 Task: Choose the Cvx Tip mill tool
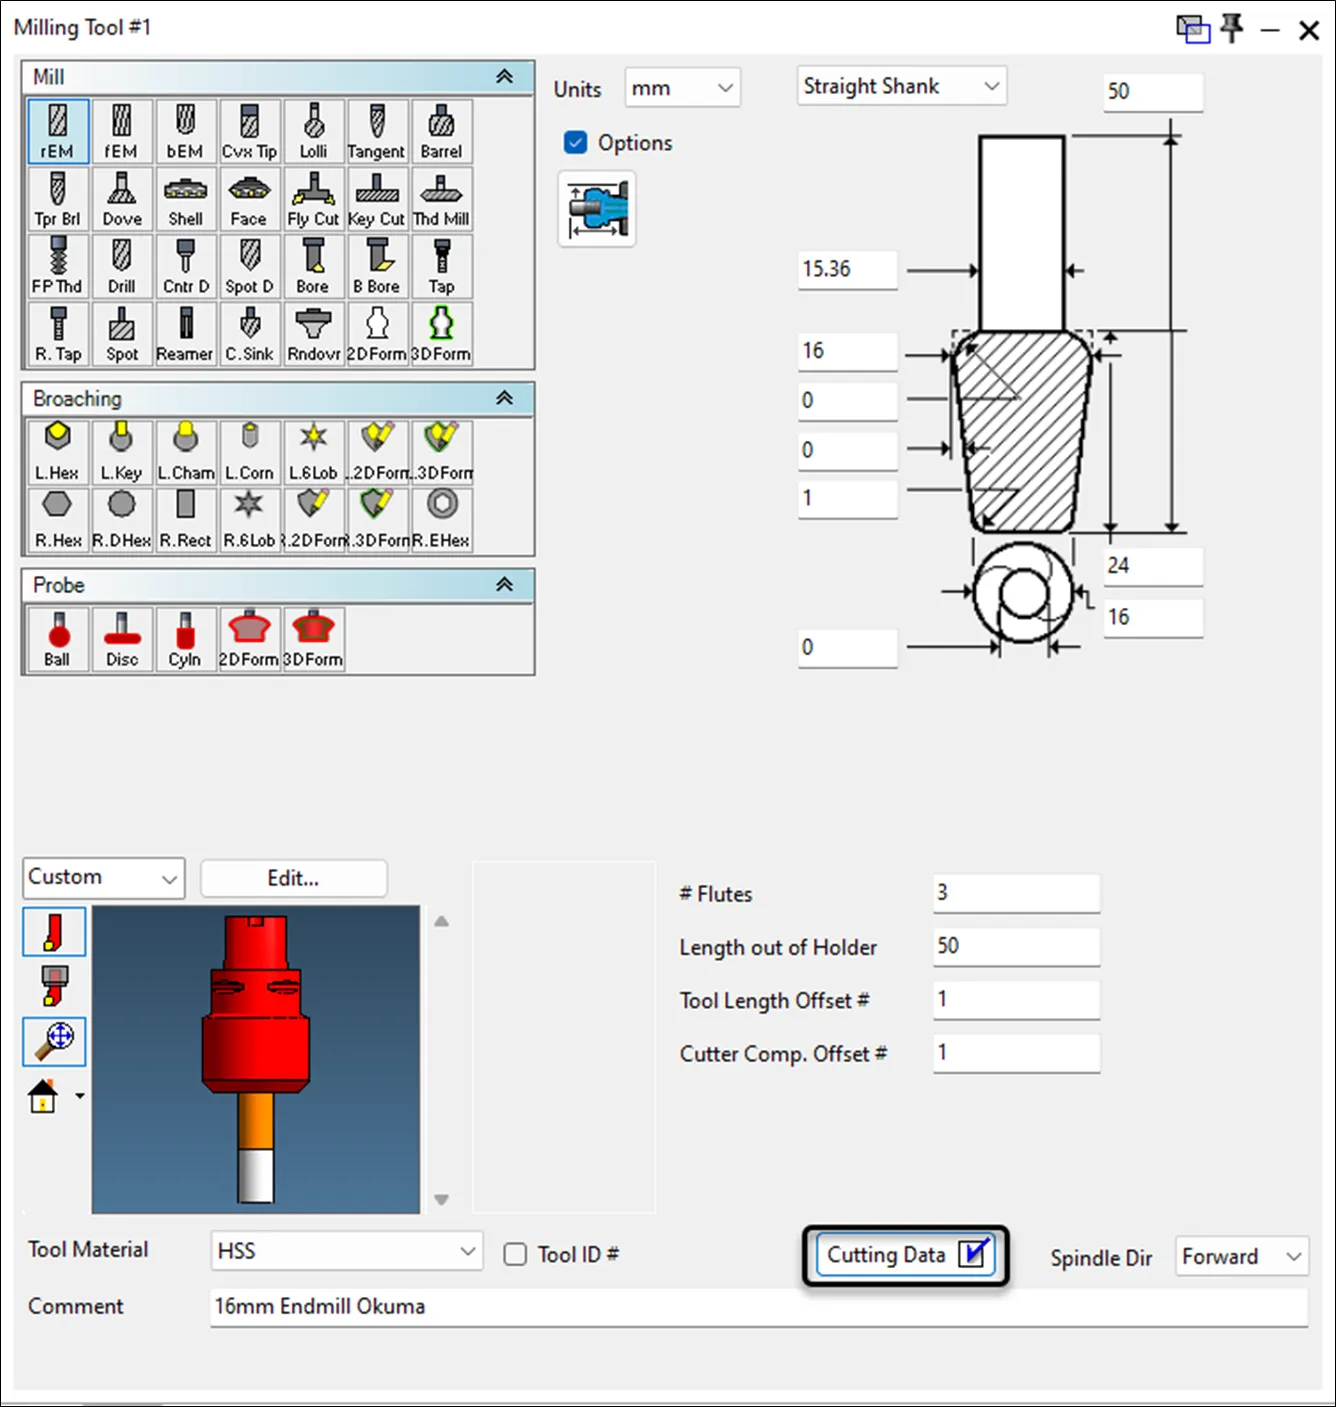tap(249, 131)
